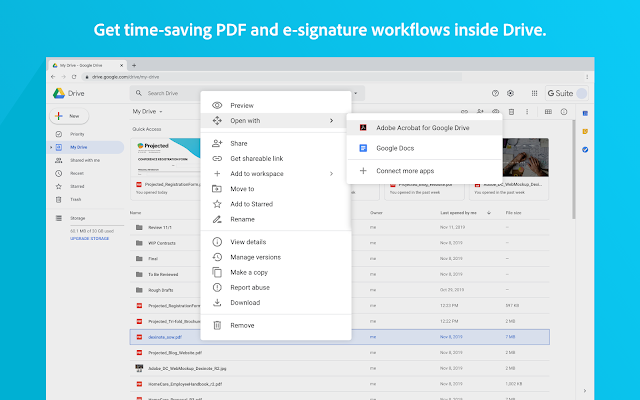Open the Help question mark icon
This screenshot has width=640, height=400.
495,93
